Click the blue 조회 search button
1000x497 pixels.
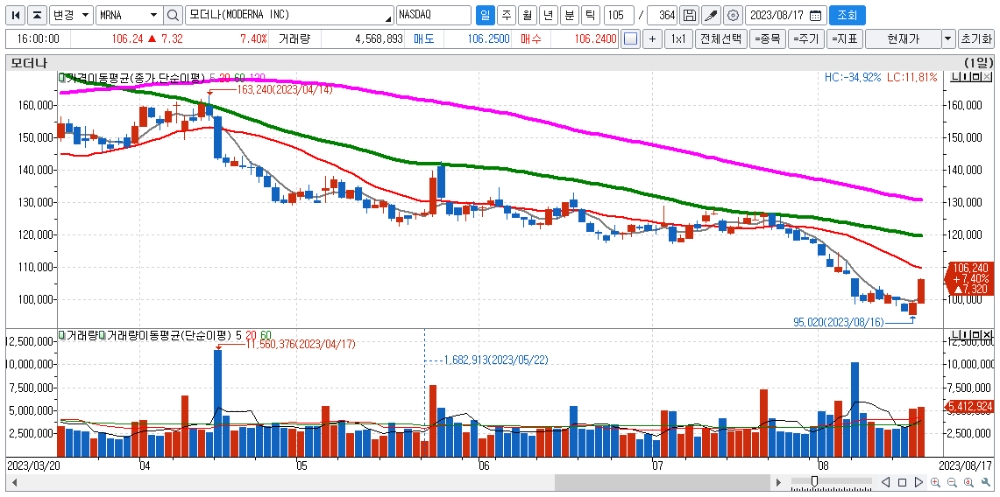pos(847,15)
